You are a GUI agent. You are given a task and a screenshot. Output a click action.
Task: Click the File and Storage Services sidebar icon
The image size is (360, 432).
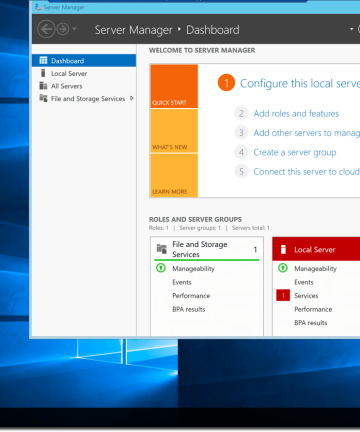click(x=43, y=98)
